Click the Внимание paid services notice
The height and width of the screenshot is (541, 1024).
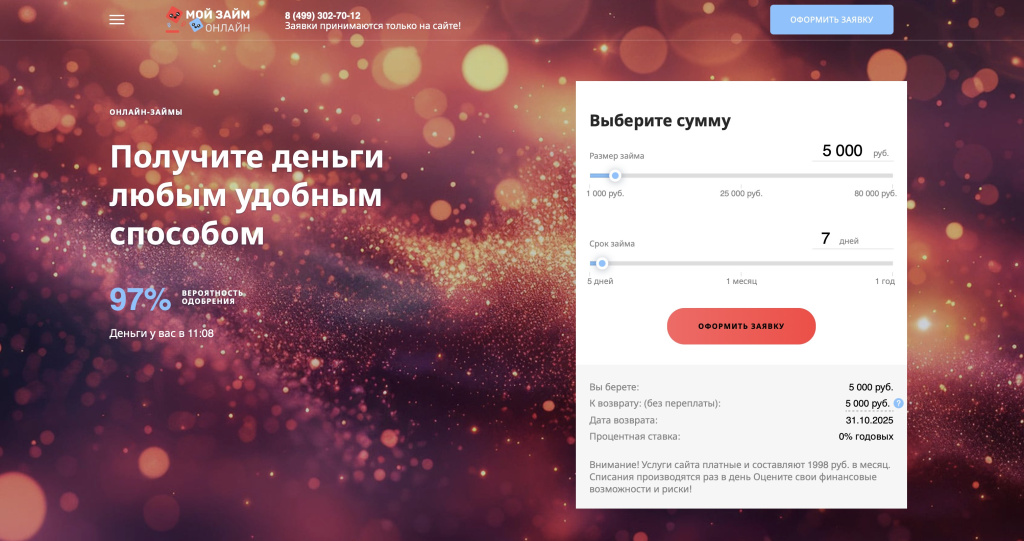click(740, 476)
